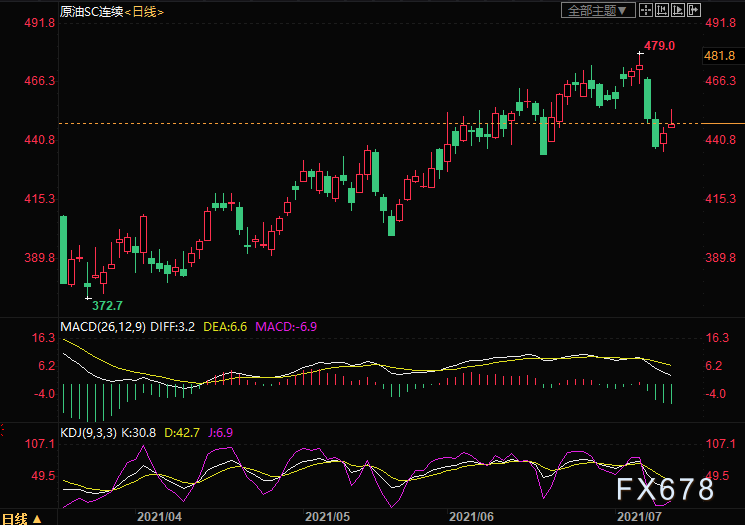Click the 372.7 low price marker

[106, 305]
